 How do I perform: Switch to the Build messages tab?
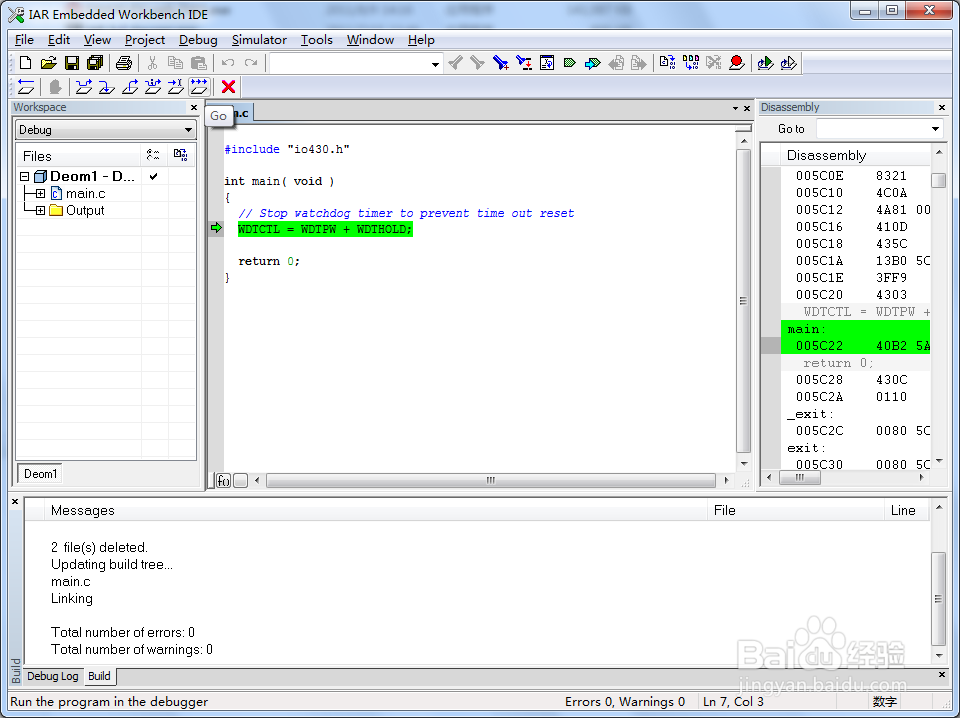point(99,676)
